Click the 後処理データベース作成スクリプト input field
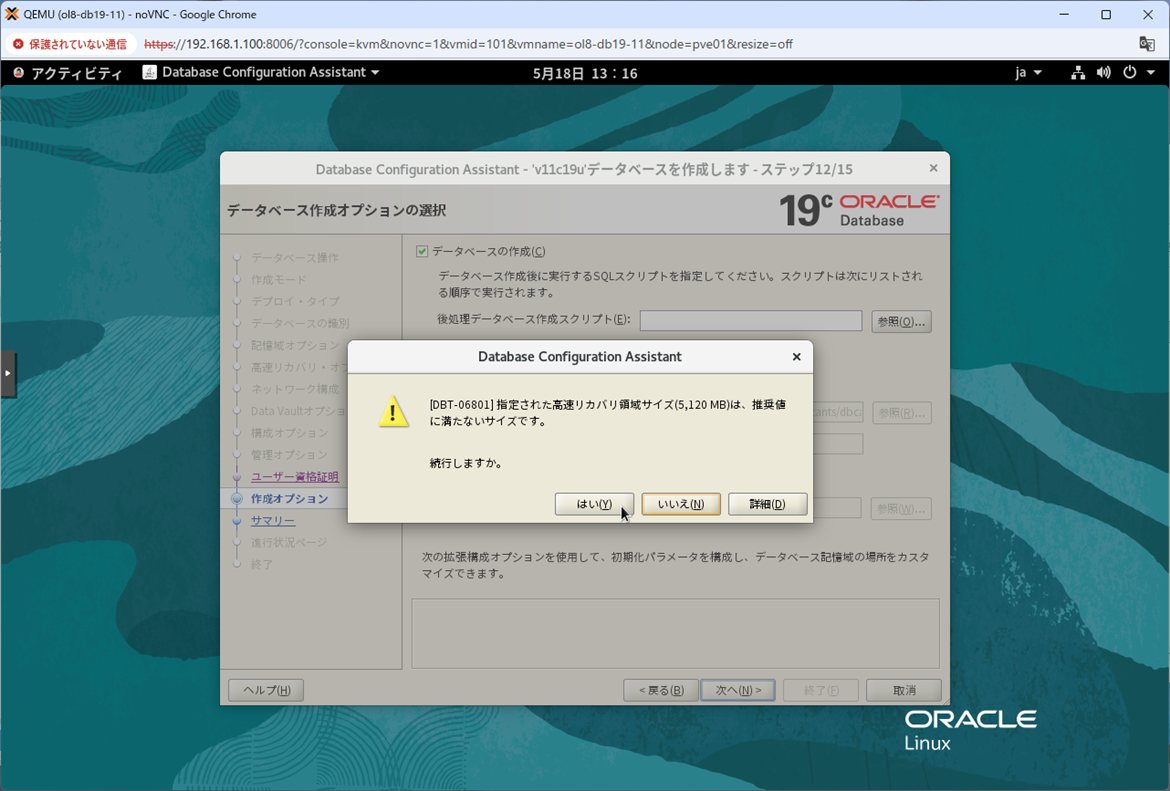Viewport: 1170px width, 791px height. [751, 321]
